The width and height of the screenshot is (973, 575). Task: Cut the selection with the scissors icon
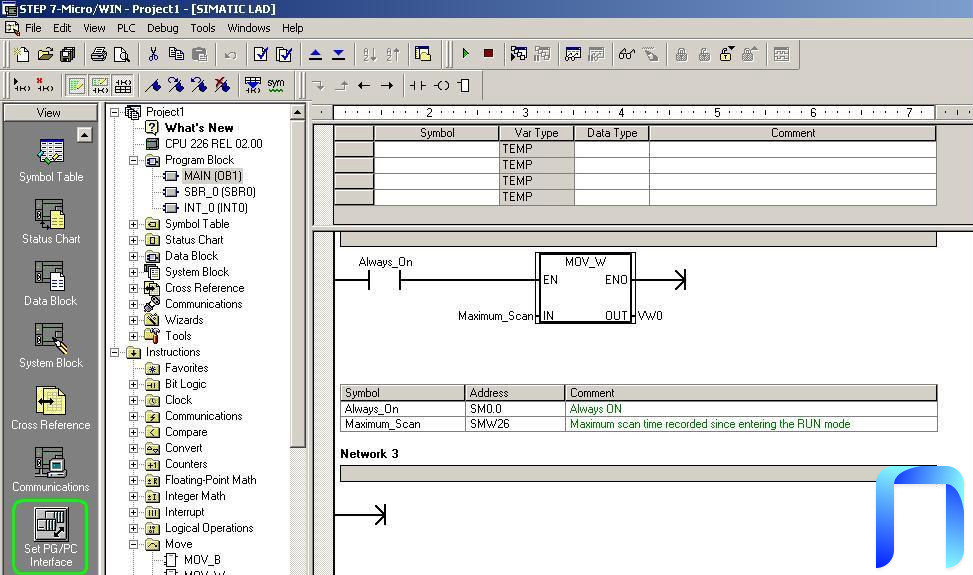point(153,55)
